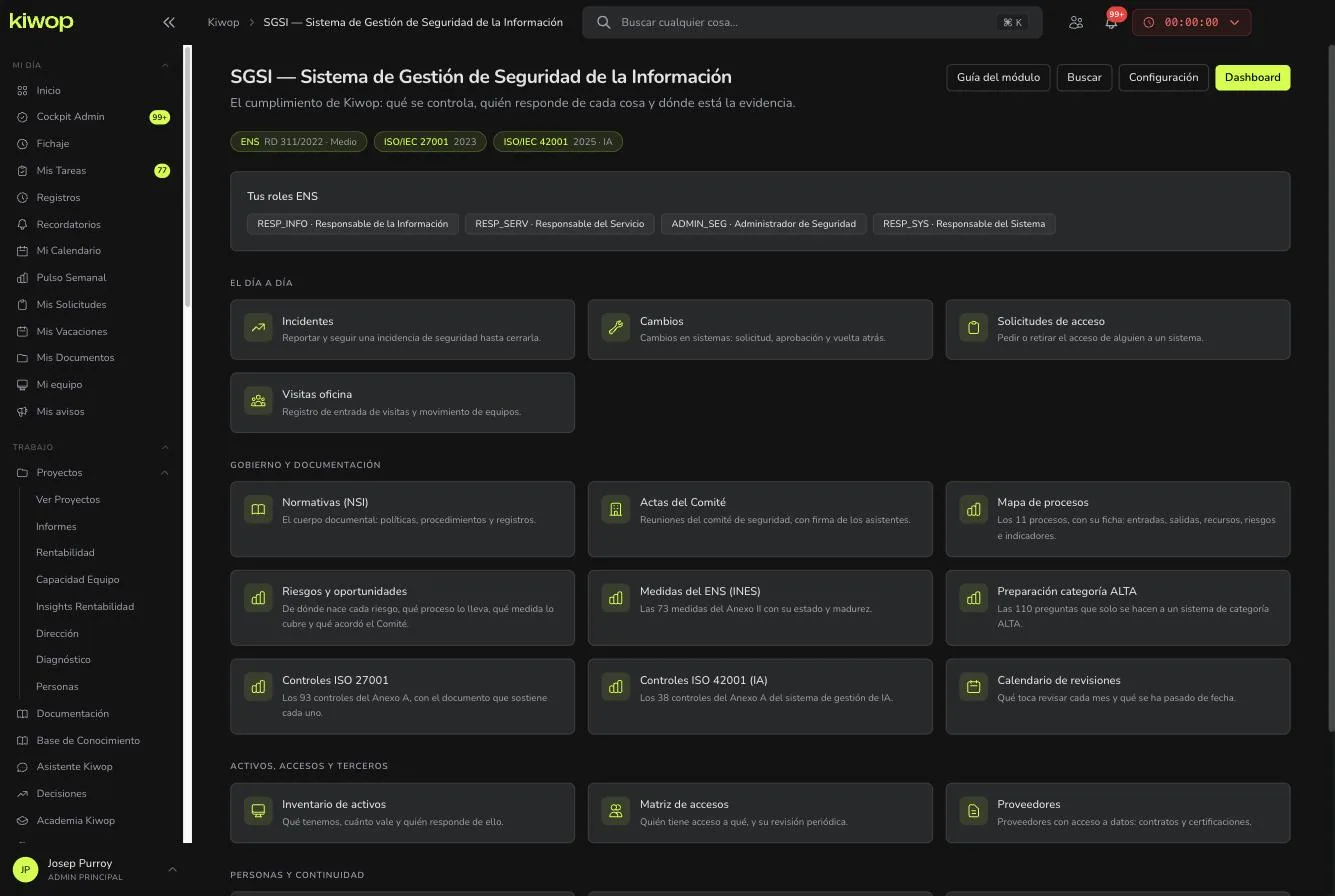
Task: Click the ISO/IEC 42001 2025 IA badge
Action: pyautogui.click(x=558, y=142)
